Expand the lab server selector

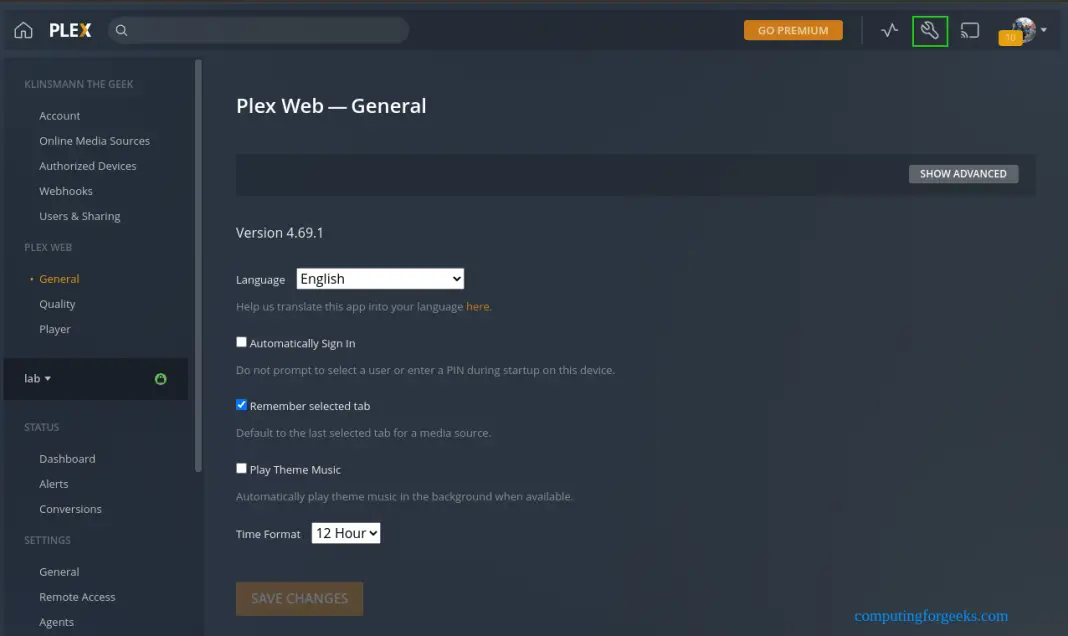pyautogui.click(x=37, y=379)
